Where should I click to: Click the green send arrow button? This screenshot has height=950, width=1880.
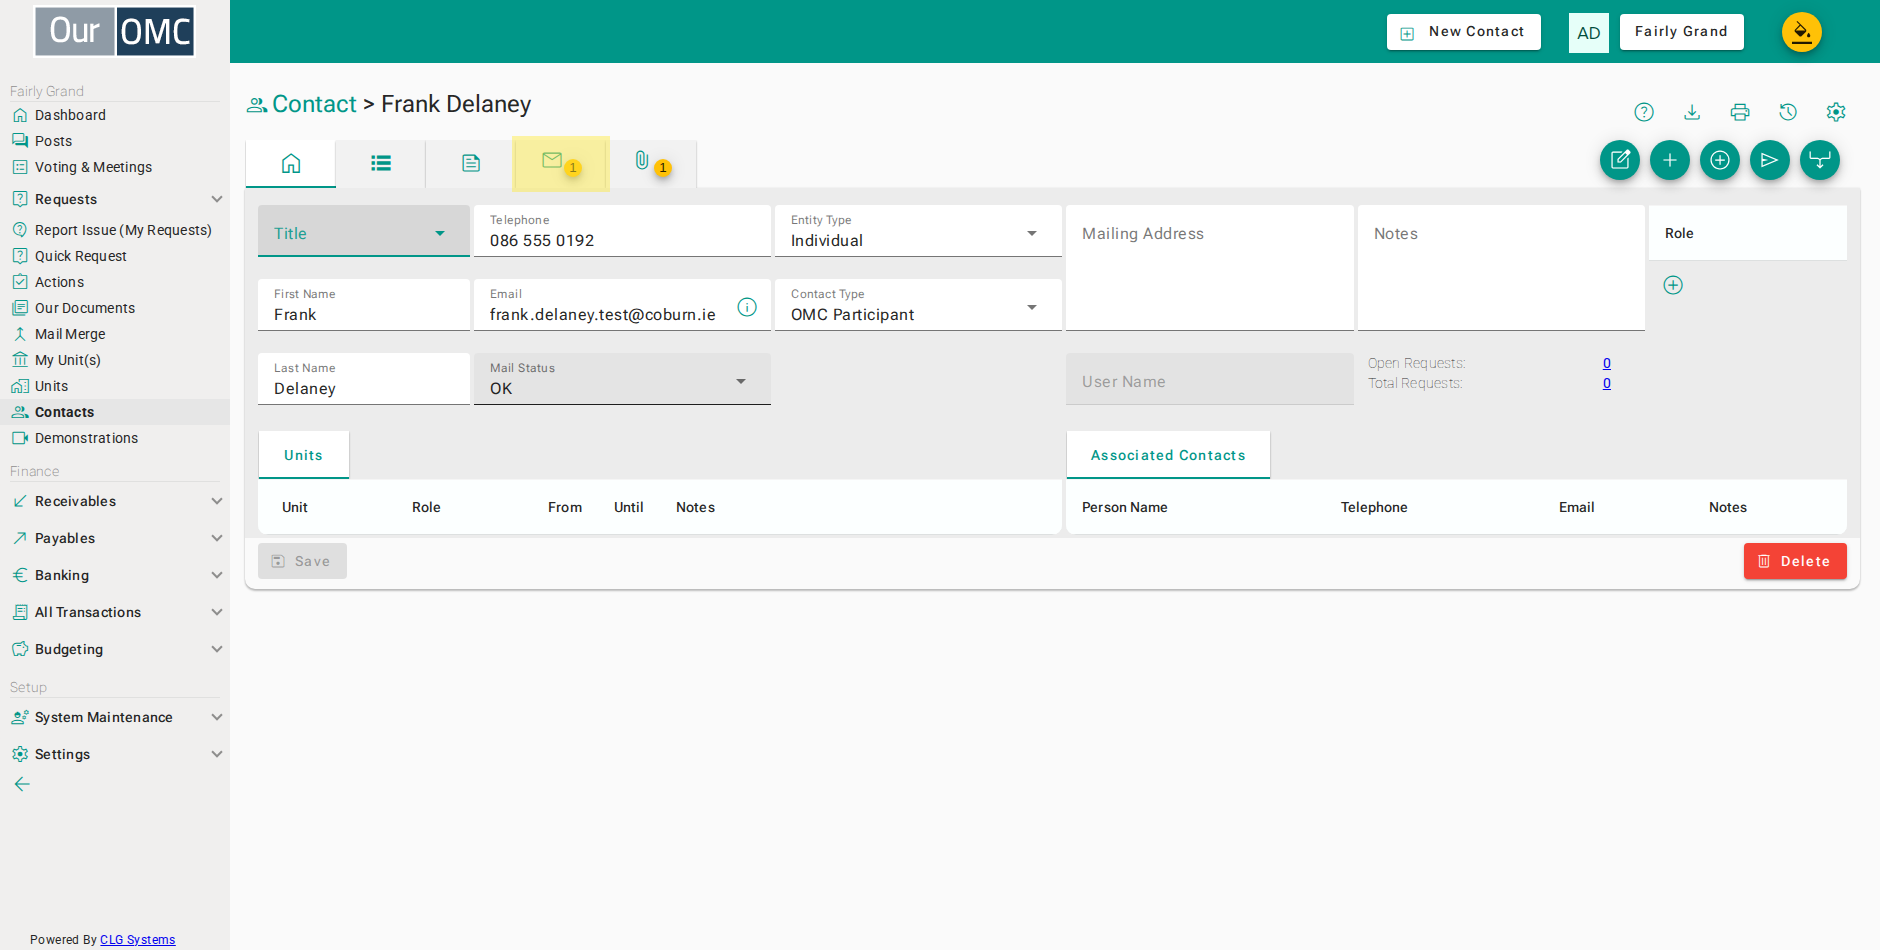point(1770,160)
